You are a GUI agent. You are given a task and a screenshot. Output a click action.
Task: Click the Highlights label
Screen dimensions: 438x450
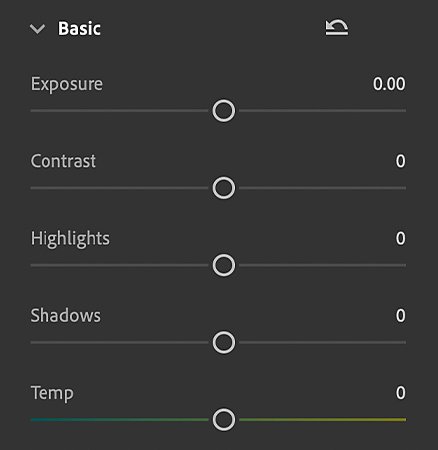point(70,239)
